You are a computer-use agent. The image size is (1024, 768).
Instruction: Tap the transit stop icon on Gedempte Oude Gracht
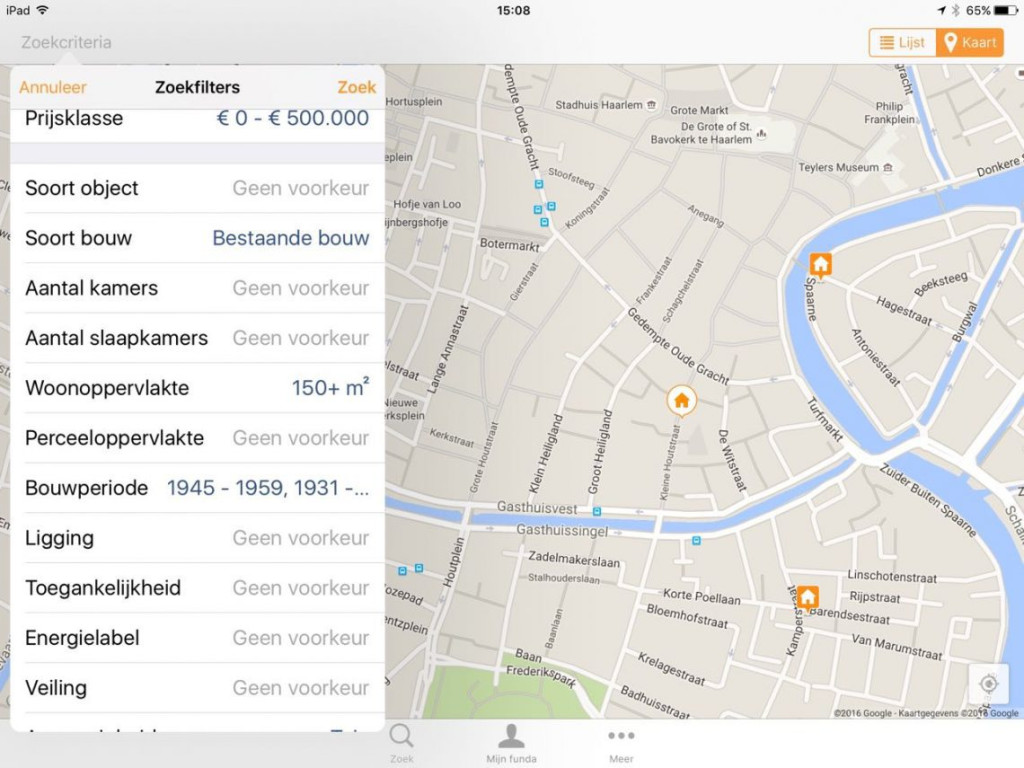coord(538,184)
